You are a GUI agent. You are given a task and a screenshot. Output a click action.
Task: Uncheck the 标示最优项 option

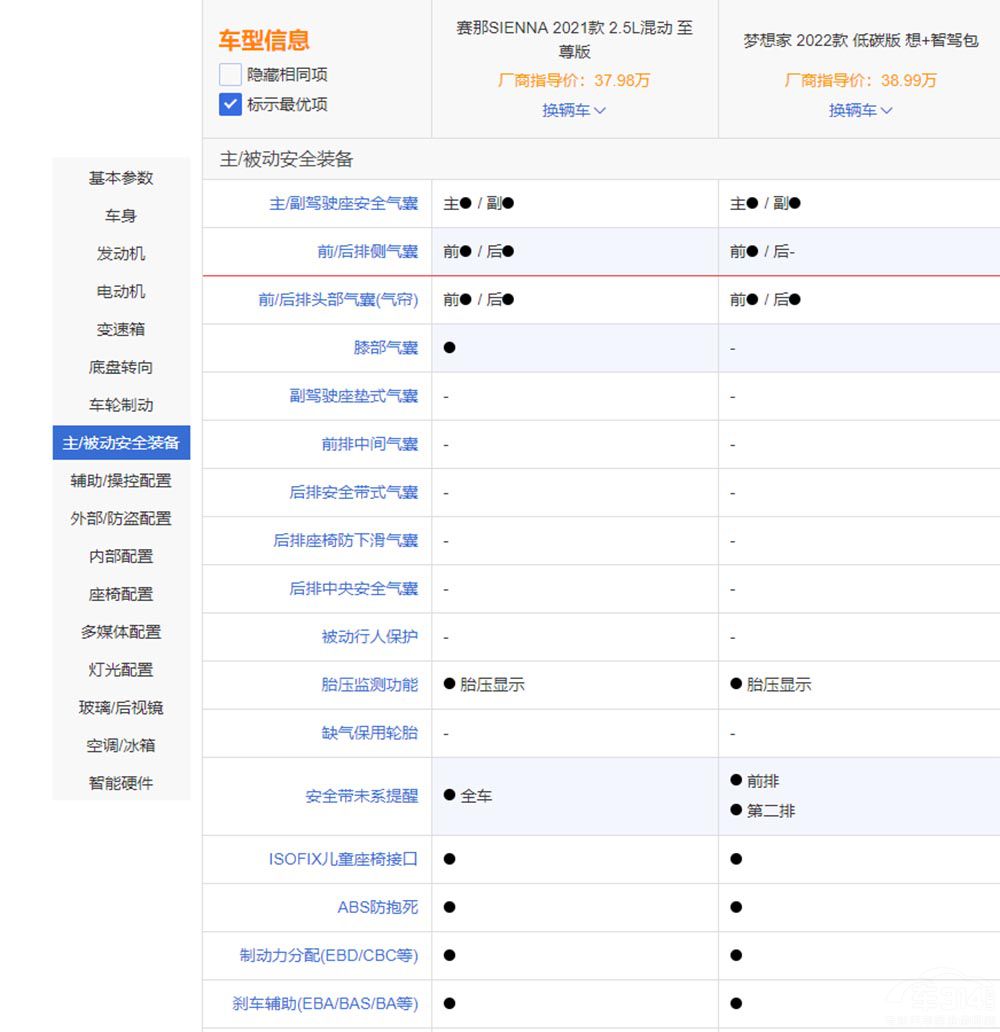[229, 104]
